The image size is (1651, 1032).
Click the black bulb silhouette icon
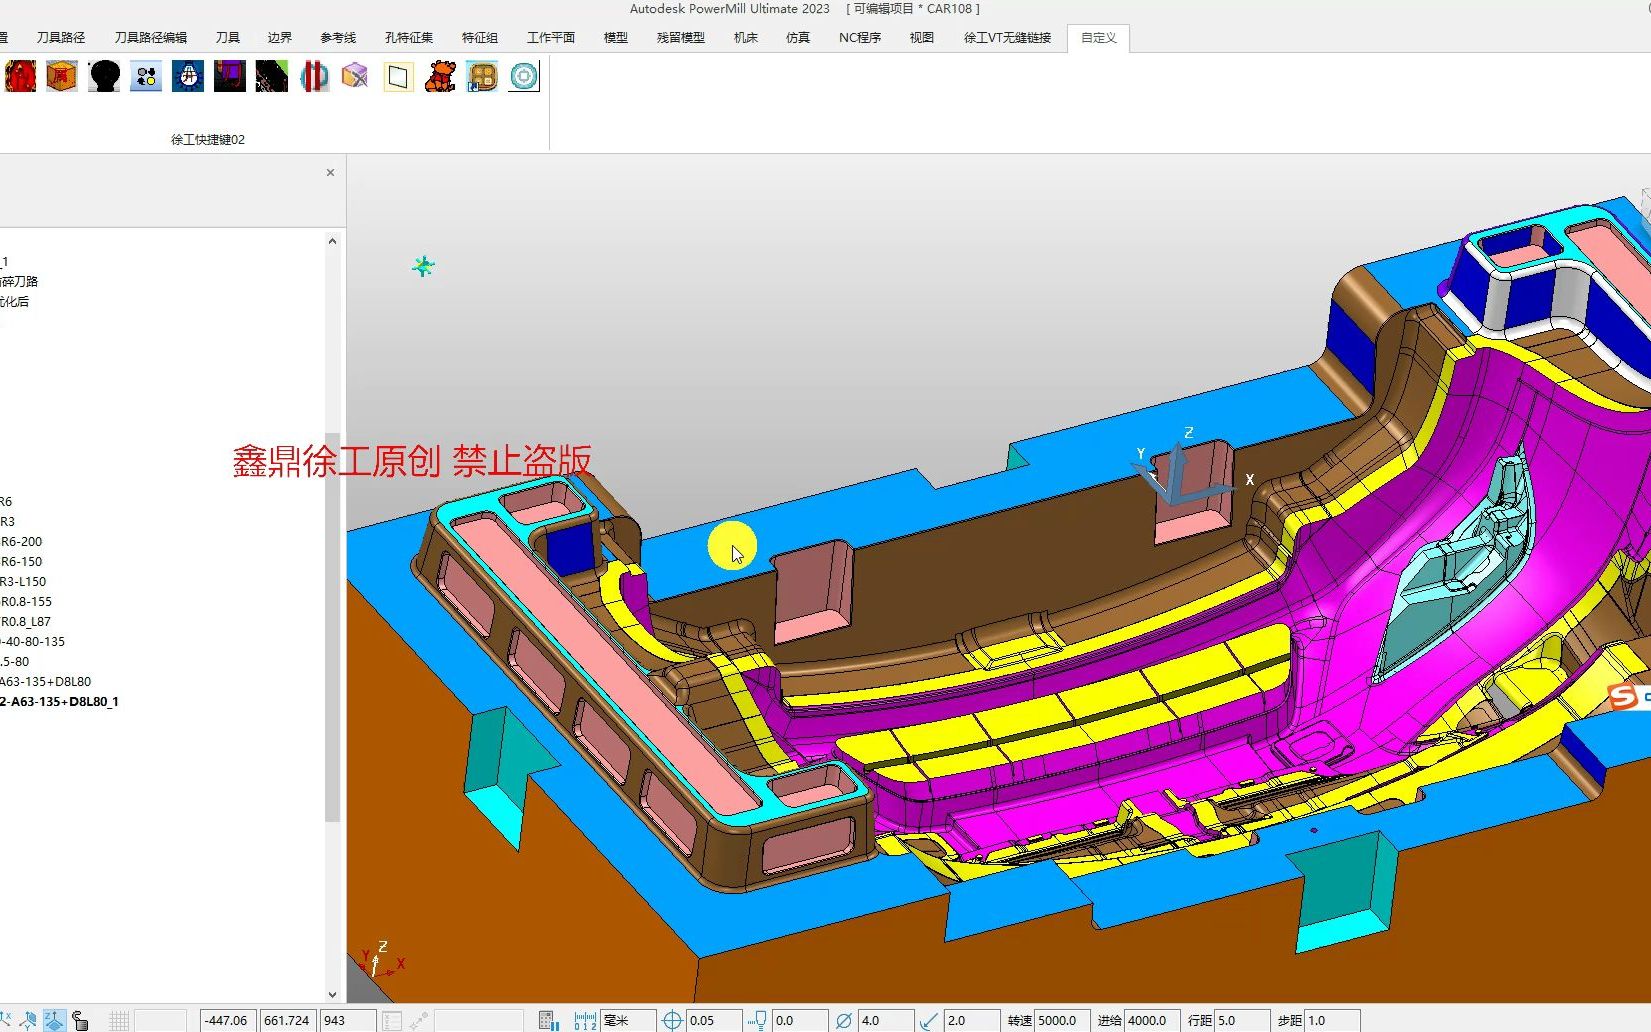(x=104, y=76)
